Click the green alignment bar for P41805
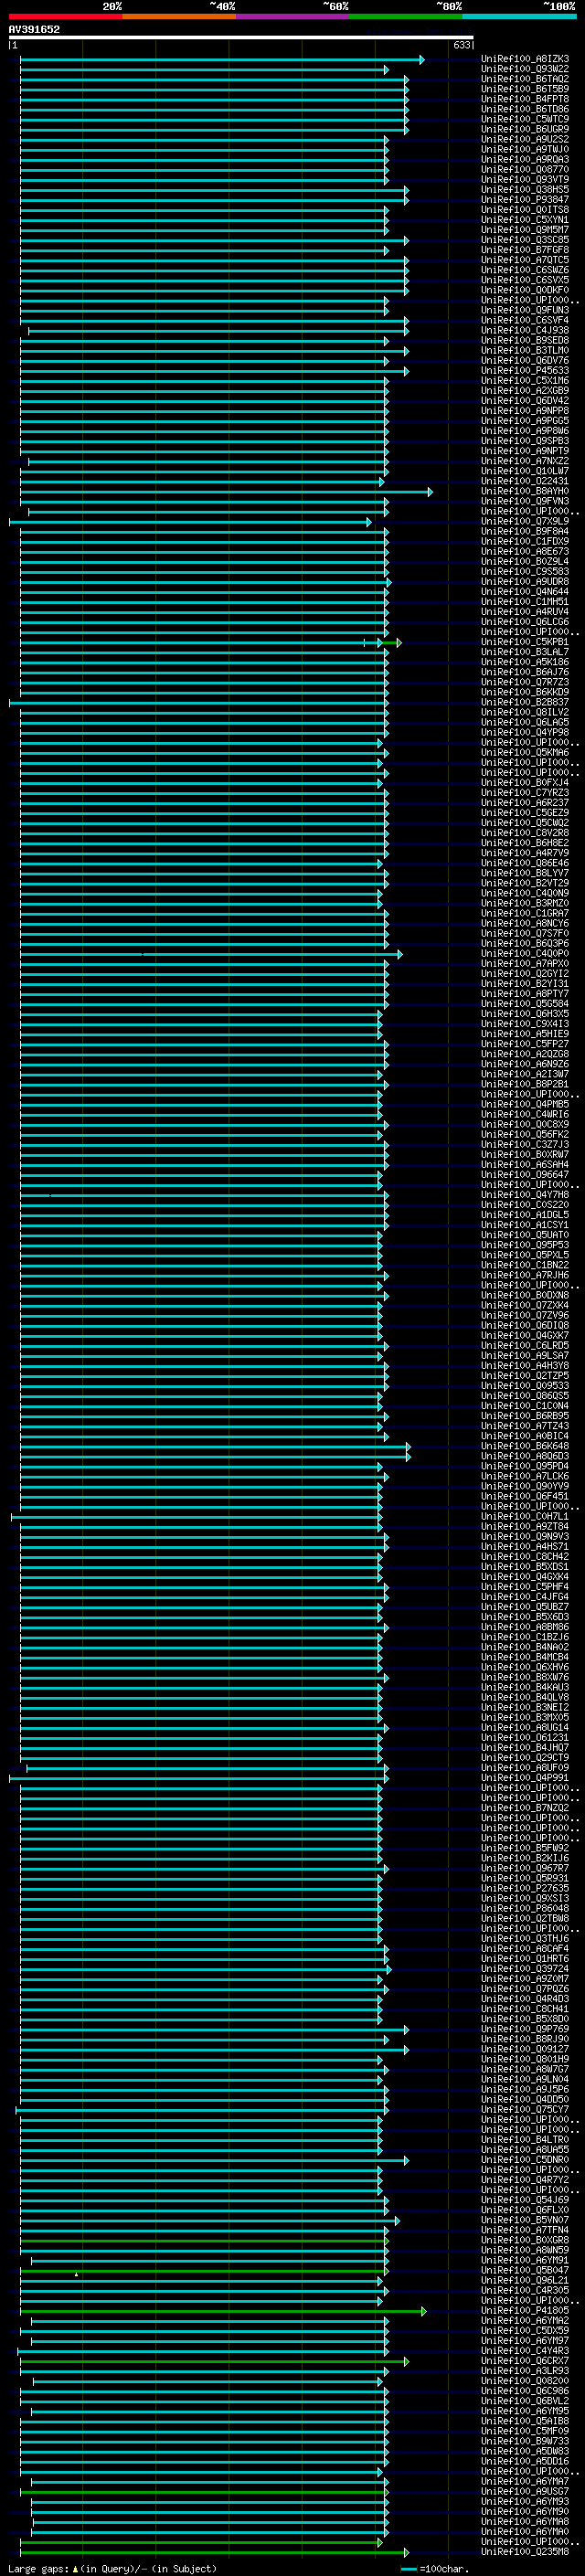The width and height of the screenshot is (585, 2576). (223, 2311)
